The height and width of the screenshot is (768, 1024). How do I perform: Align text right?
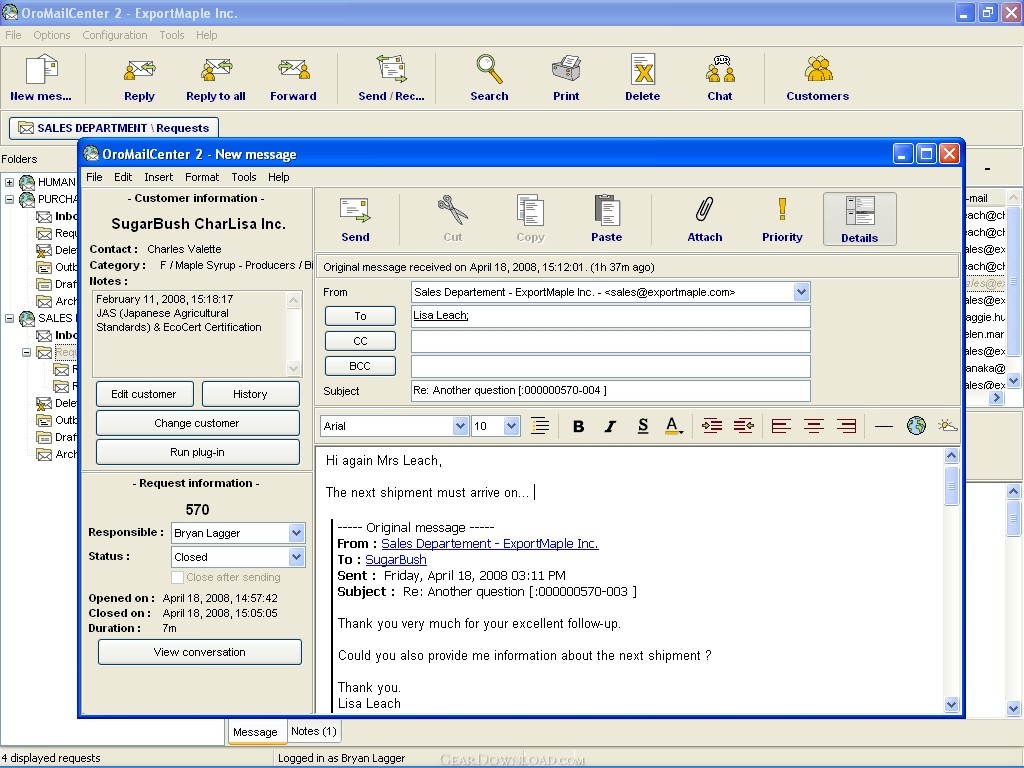click(846, 426)
